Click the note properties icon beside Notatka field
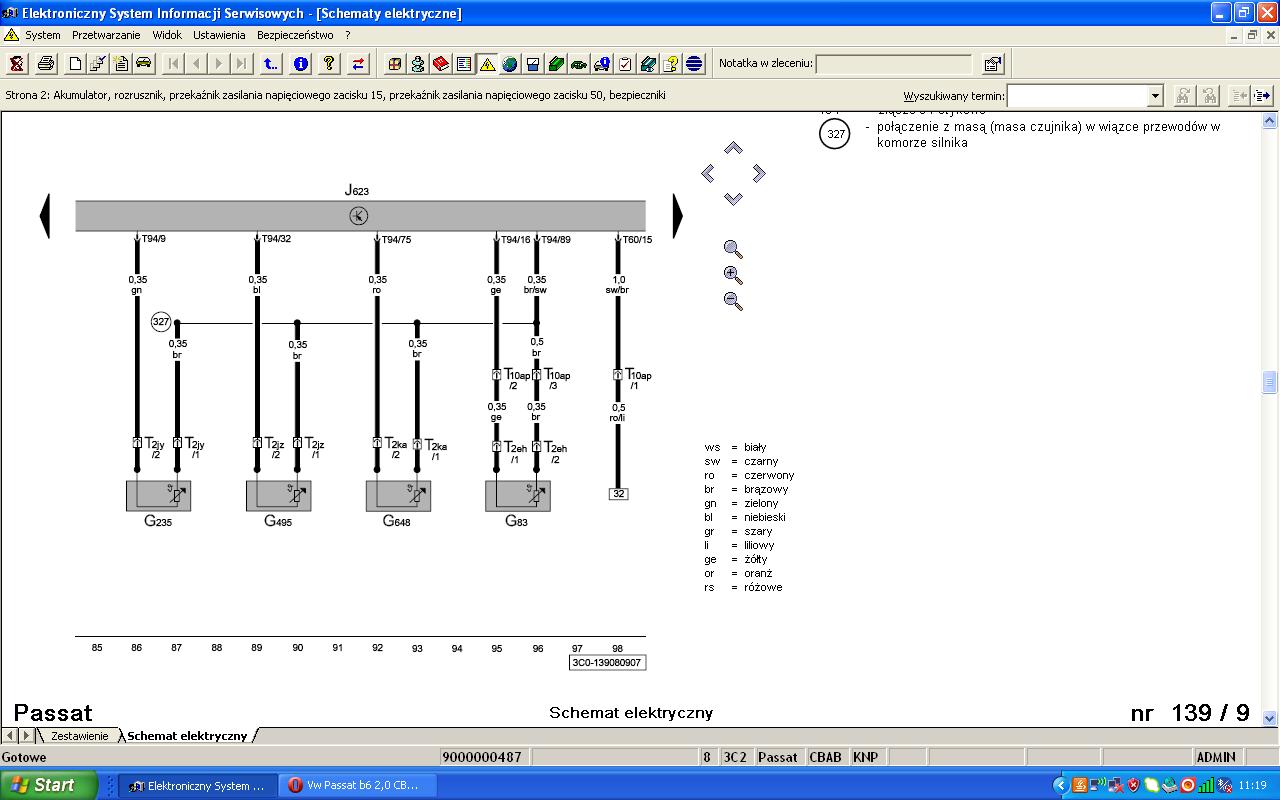 click(x=992, y=64)
